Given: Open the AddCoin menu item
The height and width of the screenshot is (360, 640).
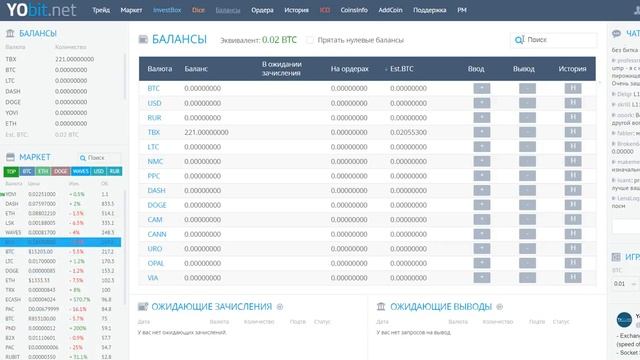Looking at the screenshot, I should click(x=390, y=10).
